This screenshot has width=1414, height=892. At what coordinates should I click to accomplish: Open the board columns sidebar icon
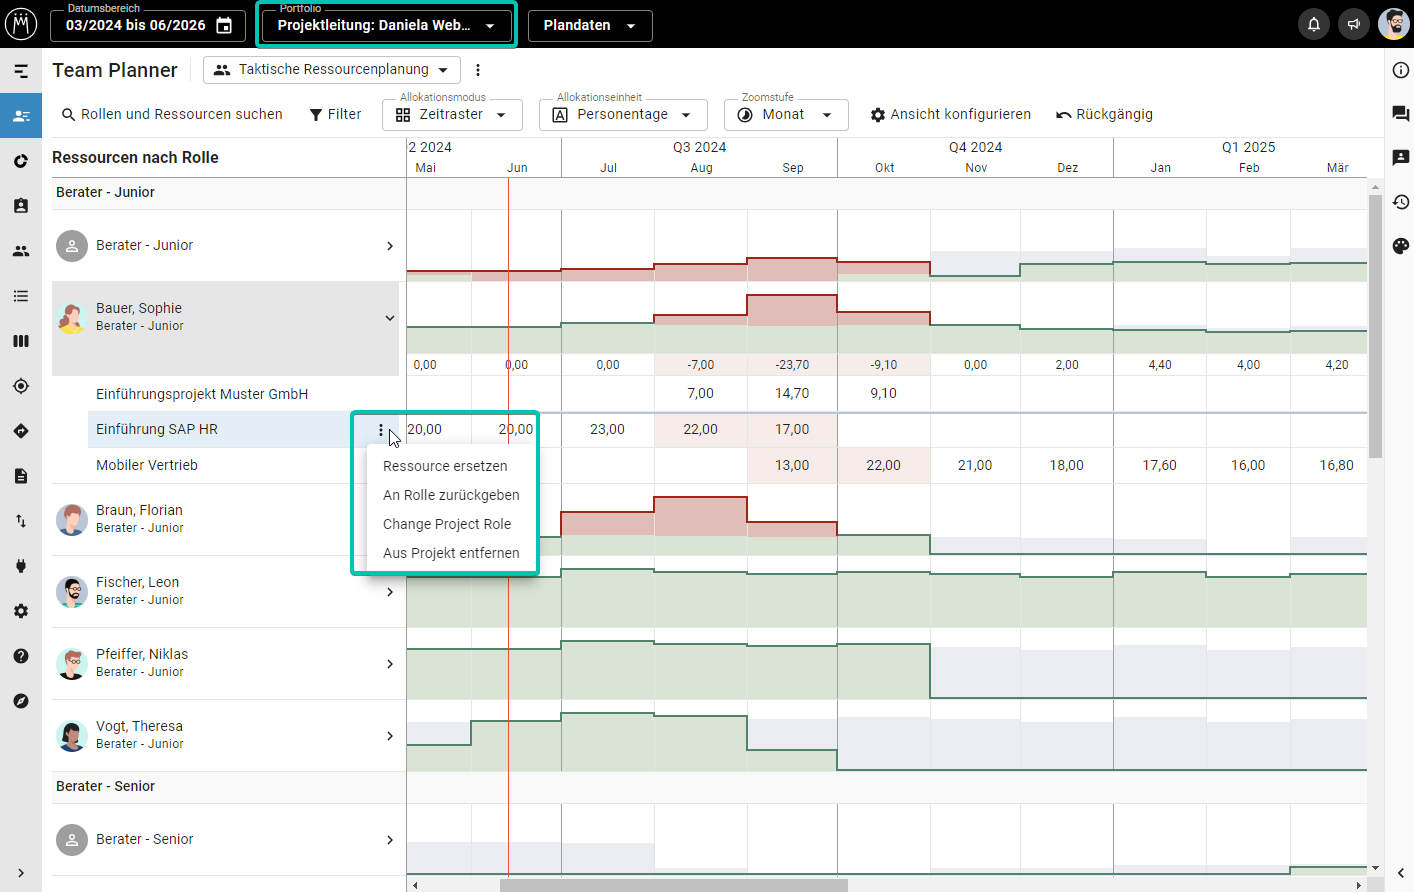[x=21, y=341]
